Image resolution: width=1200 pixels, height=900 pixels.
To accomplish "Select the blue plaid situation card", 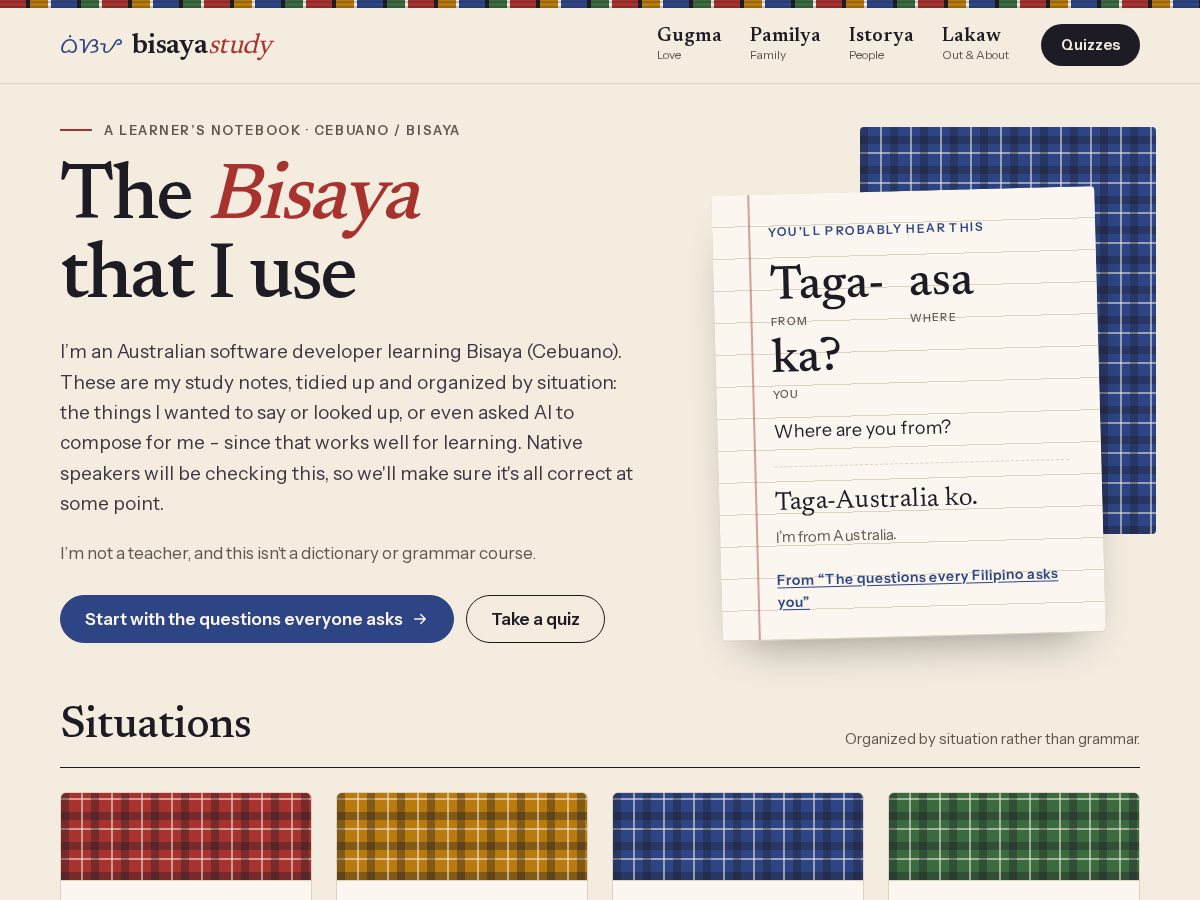I will (738, 846).
